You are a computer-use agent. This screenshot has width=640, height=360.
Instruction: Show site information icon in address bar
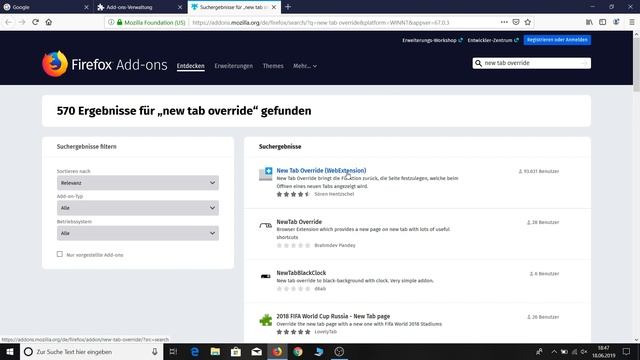111,22
